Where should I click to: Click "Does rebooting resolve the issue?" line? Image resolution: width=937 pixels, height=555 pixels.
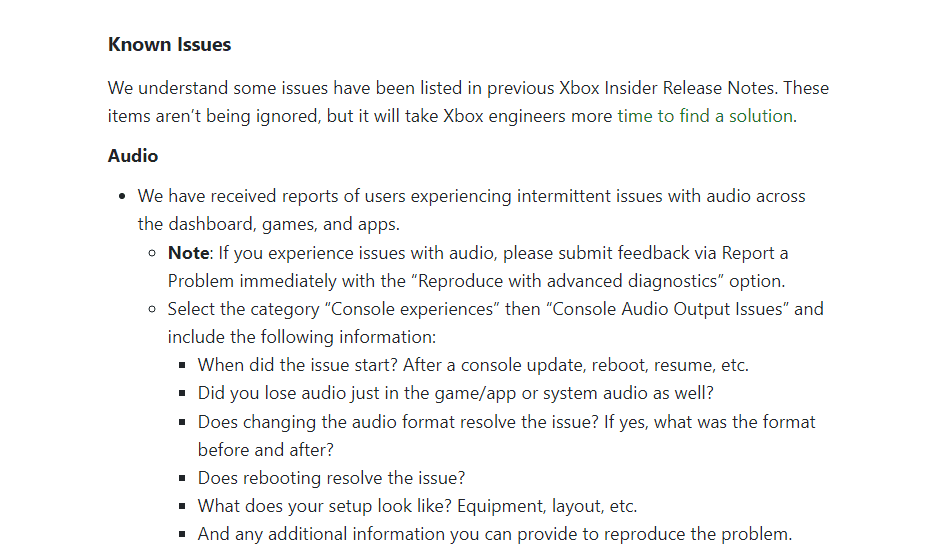pos(332,478)
